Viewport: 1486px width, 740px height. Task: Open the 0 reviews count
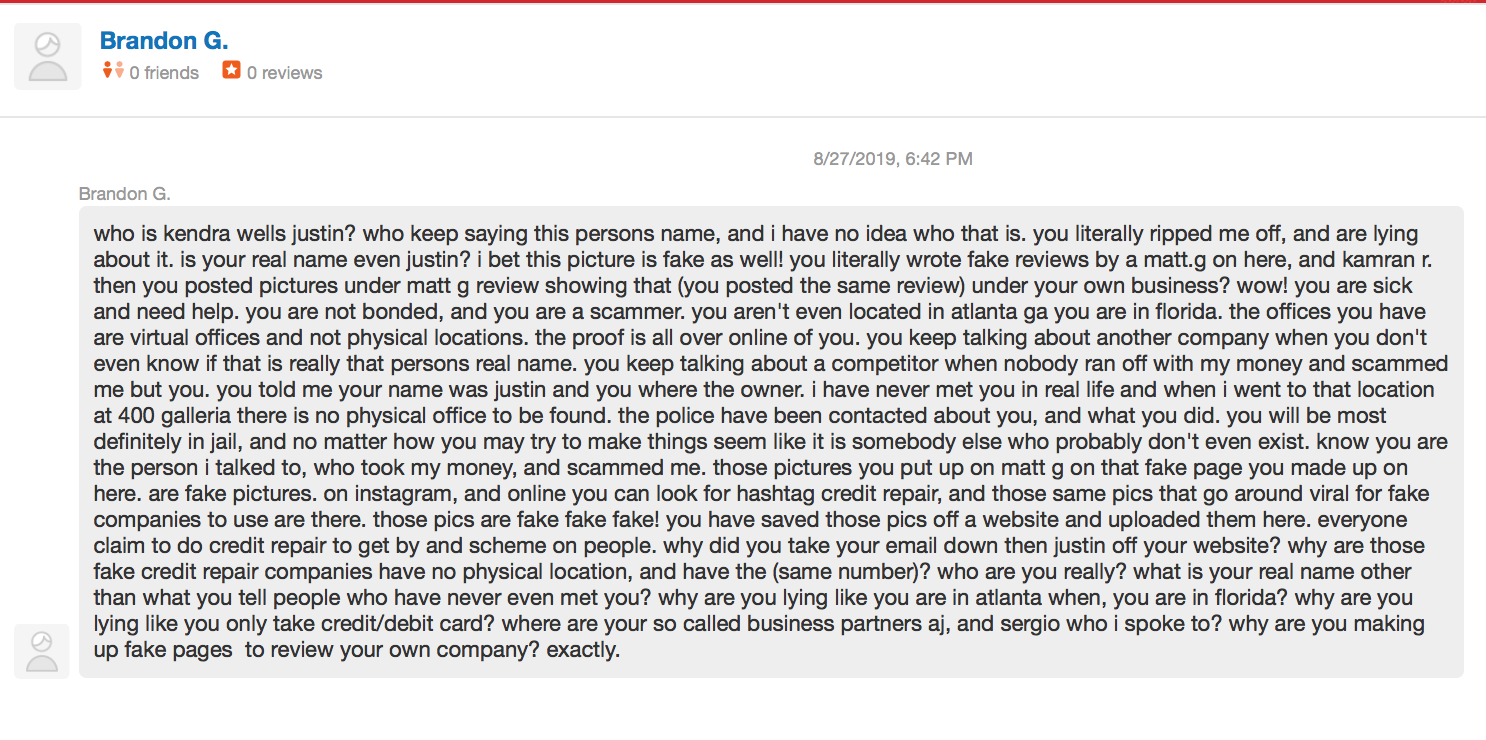(284, 73)
